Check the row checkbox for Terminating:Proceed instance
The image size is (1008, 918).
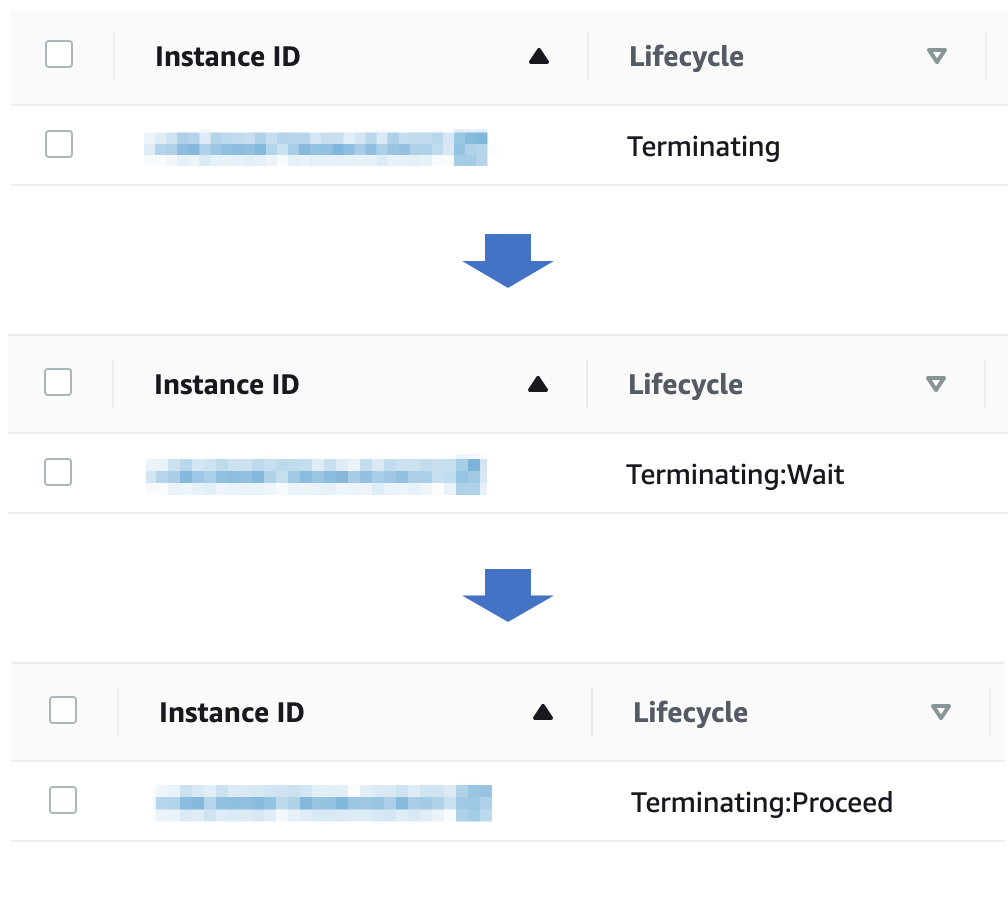click(x=63, y=800)
